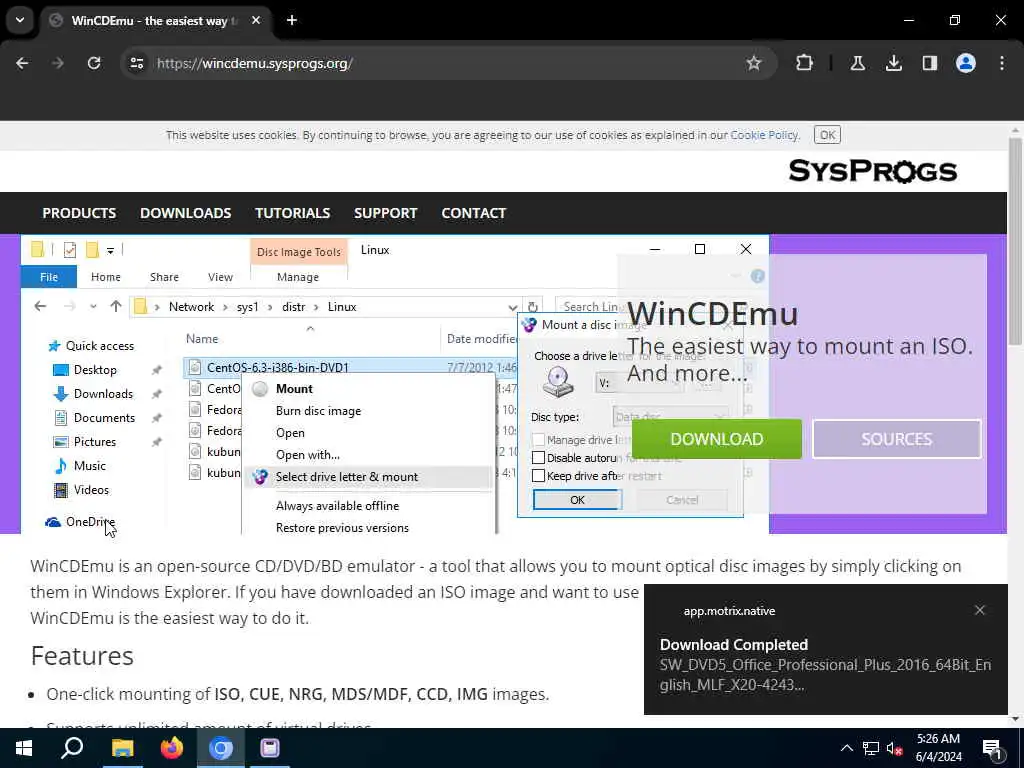This screenshot has height=768, width=1024.
Task: Switch to the Chrome taskbar icon
Action: [x=221, y=748]
